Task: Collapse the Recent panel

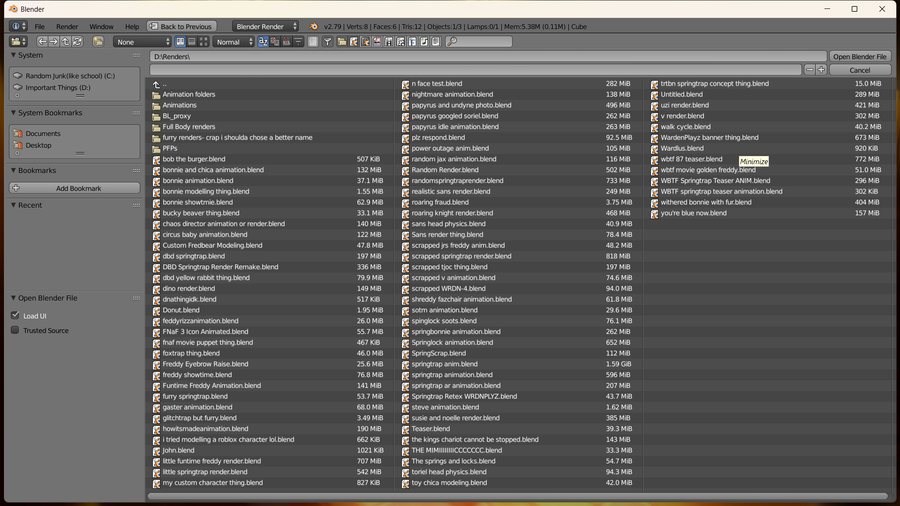Action: [14, 205]
